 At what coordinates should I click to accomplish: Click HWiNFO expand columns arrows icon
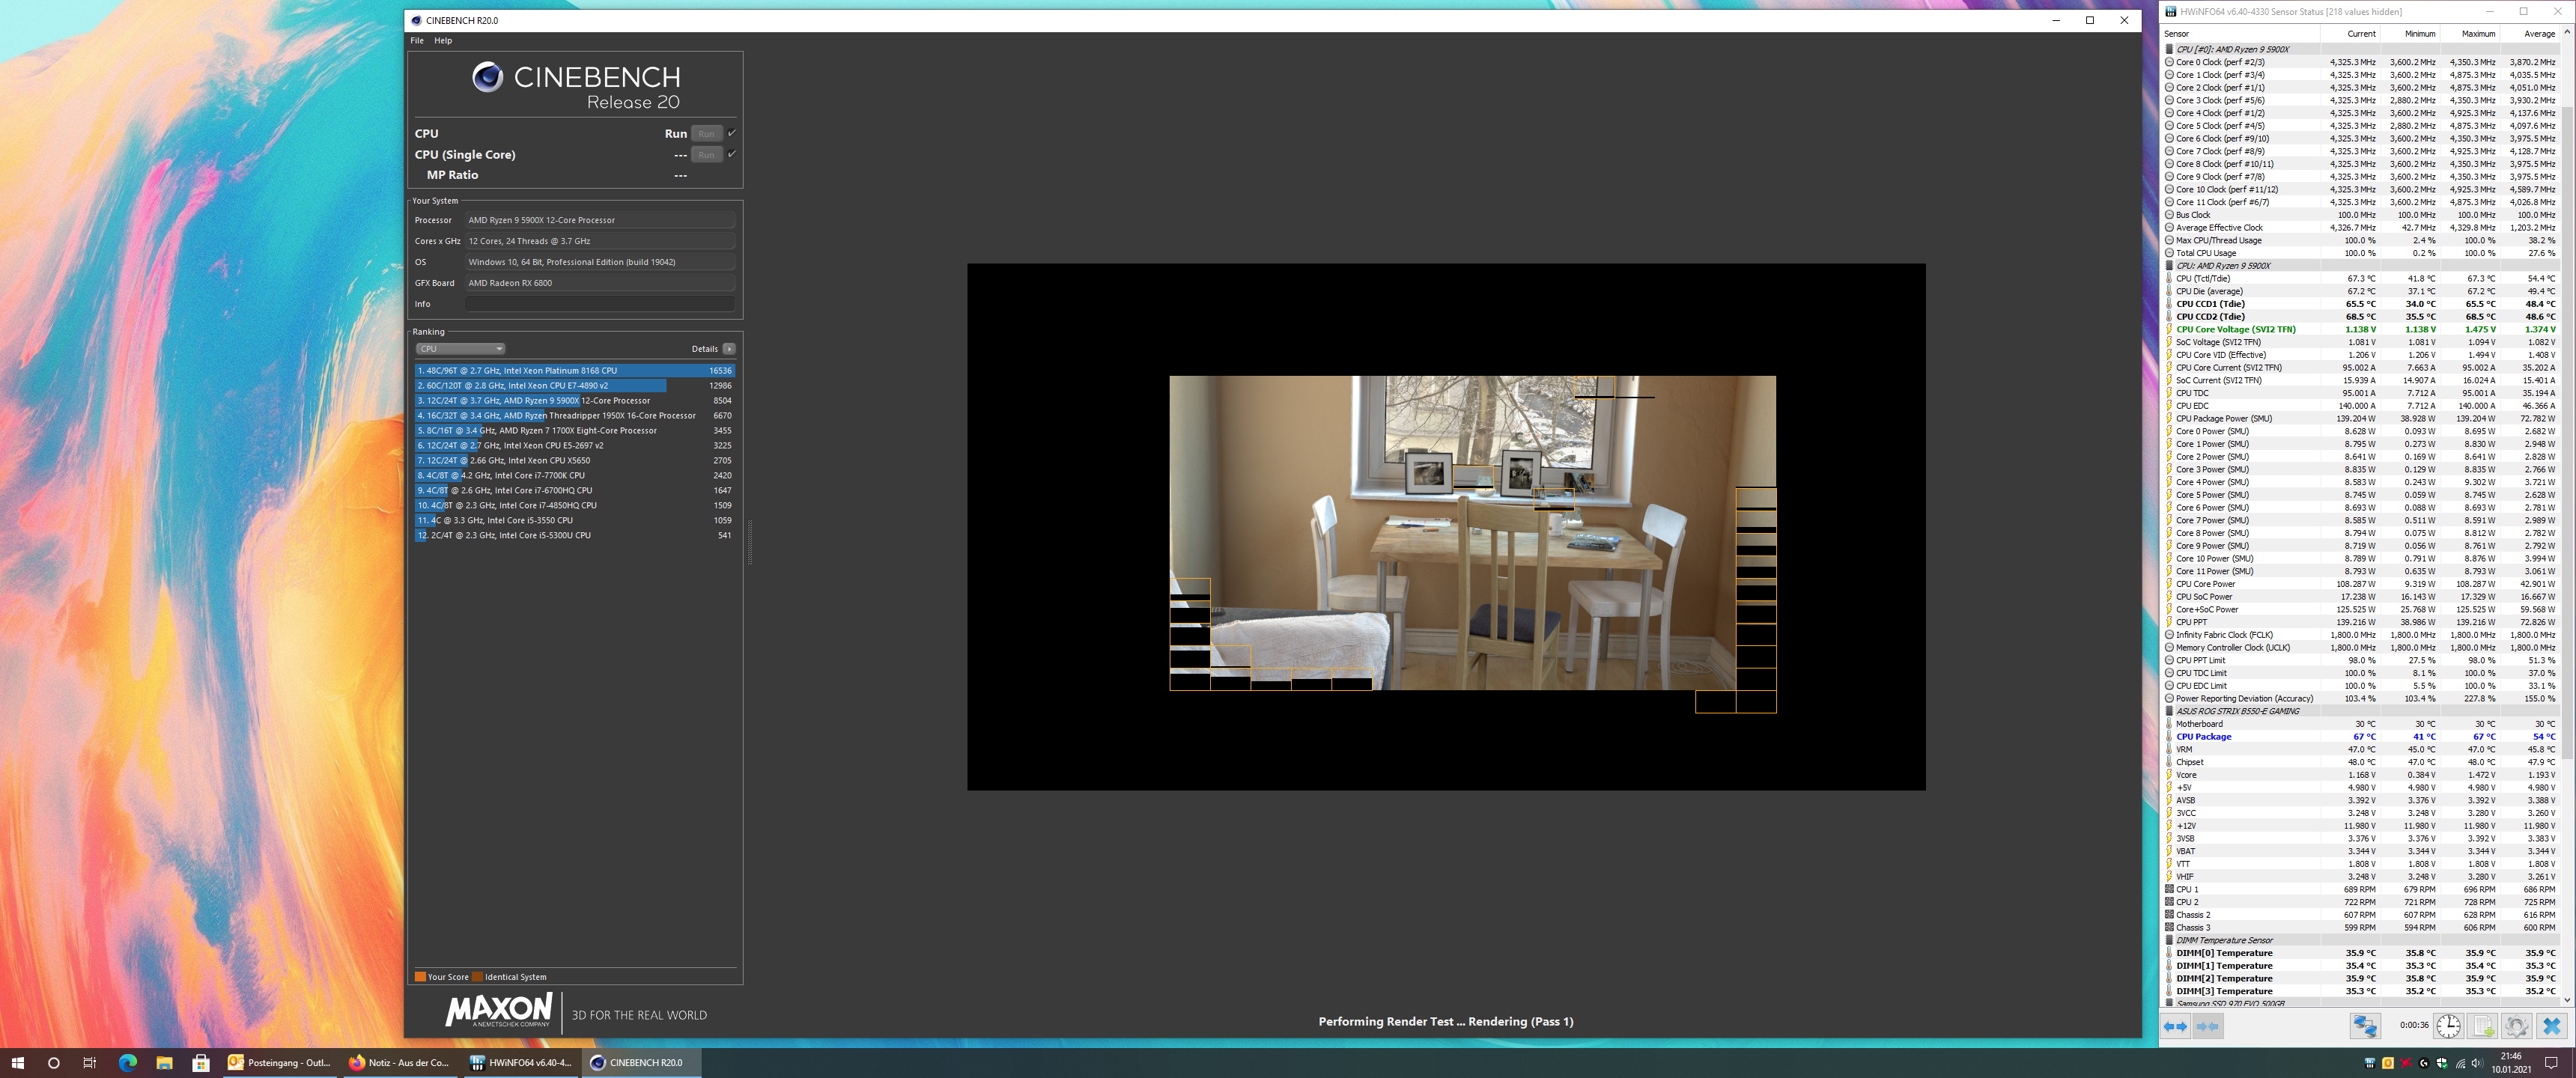click(x=2175, y=1026)
